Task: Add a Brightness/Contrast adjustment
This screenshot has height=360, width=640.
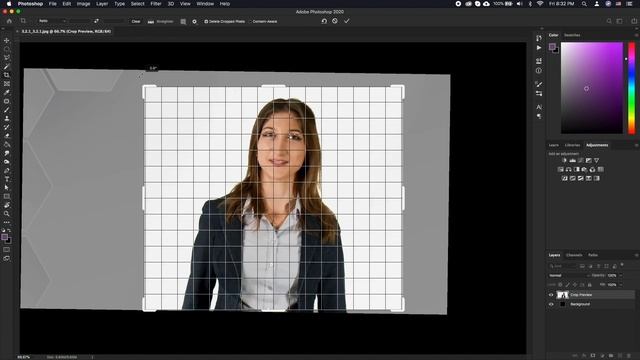Action: [x=564, y=160]
